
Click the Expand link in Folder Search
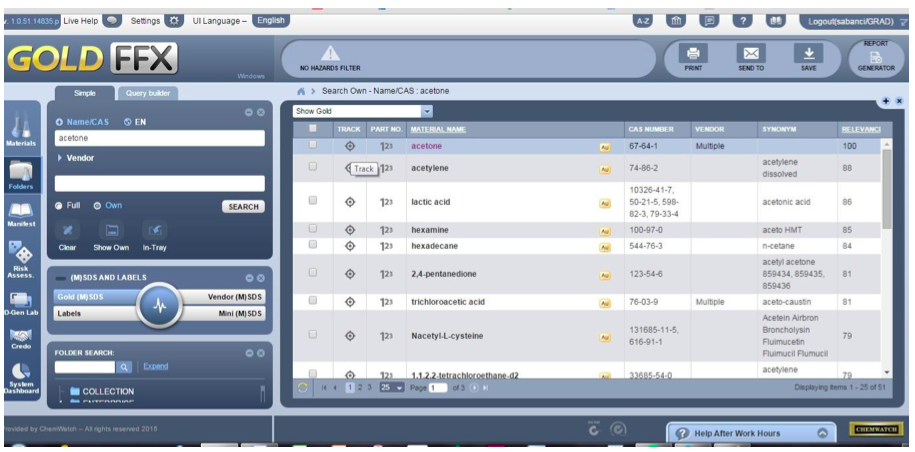pyautogui.click(x=156, y=366)
